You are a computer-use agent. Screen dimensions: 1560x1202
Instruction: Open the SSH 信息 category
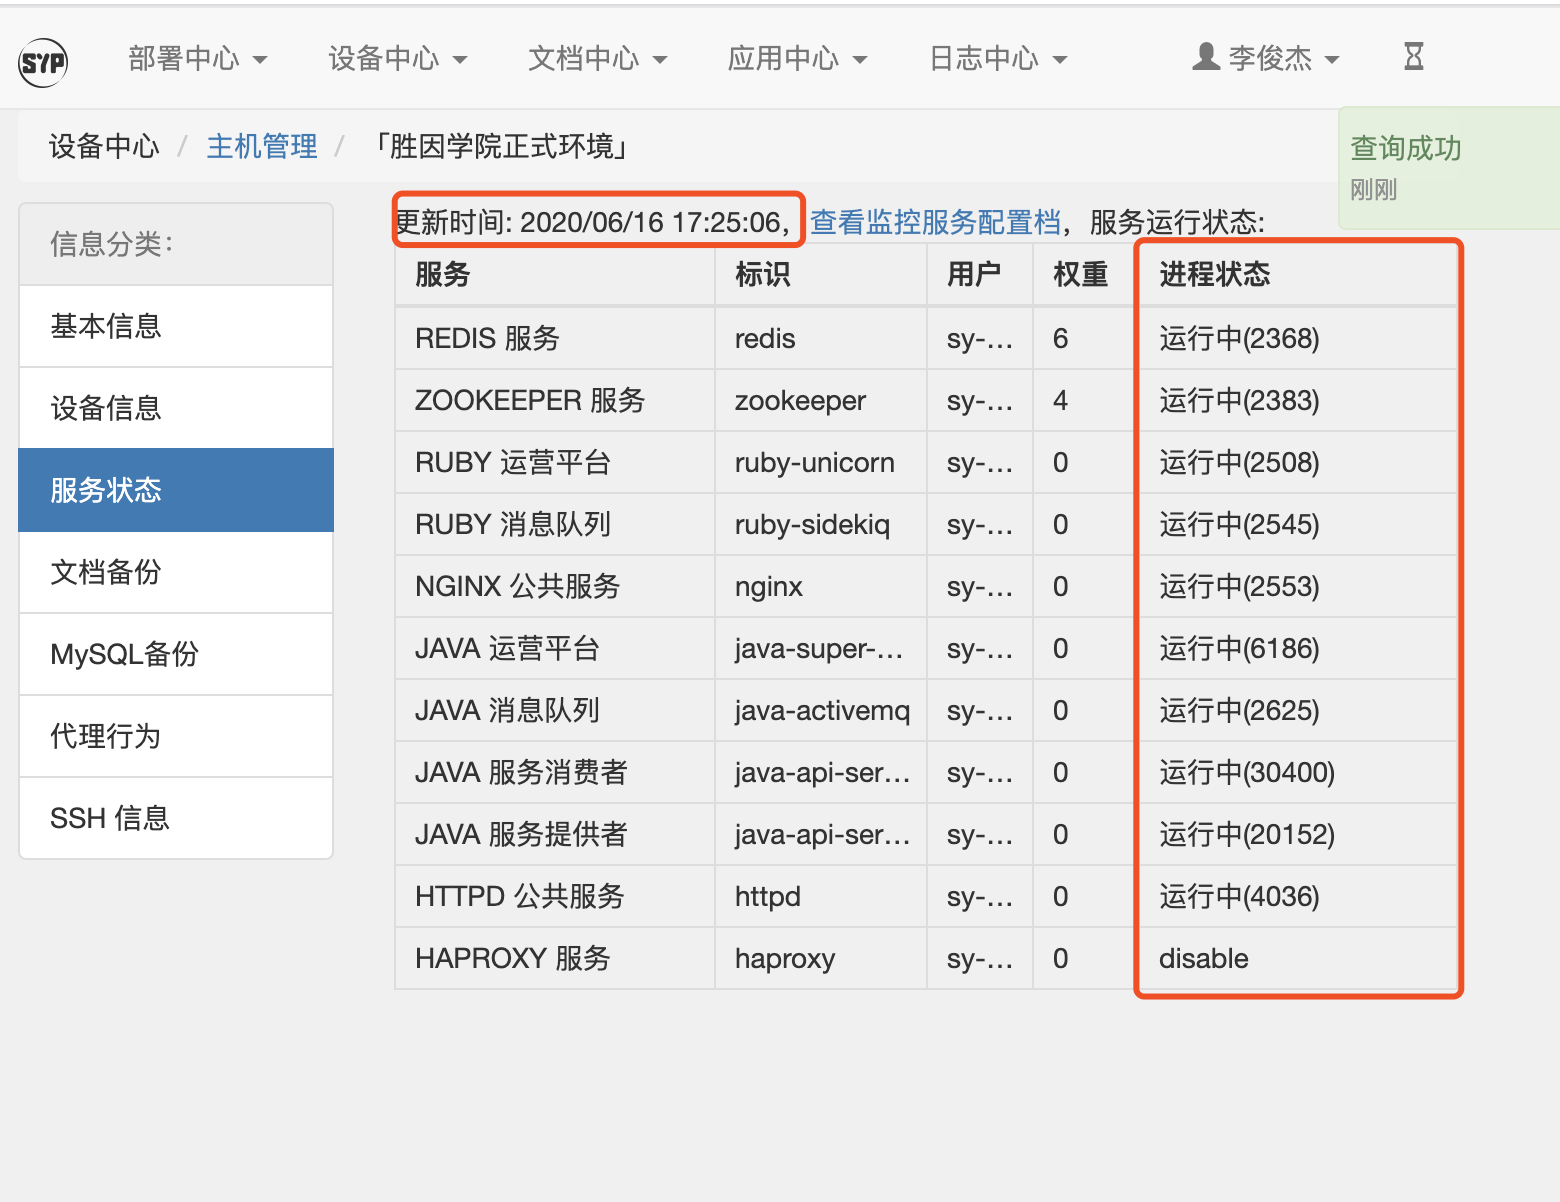tap(176, 818)
